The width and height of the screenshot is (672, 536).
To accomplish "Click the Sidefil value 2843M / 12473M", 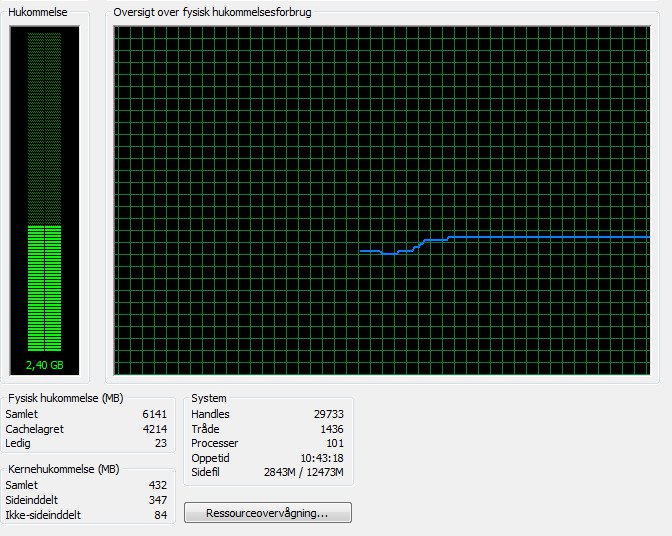I will click(304, 472).
